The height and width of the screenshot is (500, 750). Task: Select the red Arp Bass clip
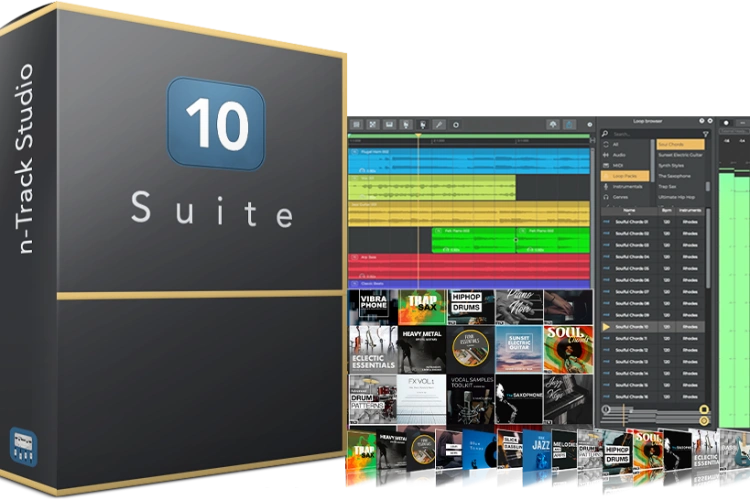pyautogui.click(x=469, y=267)
